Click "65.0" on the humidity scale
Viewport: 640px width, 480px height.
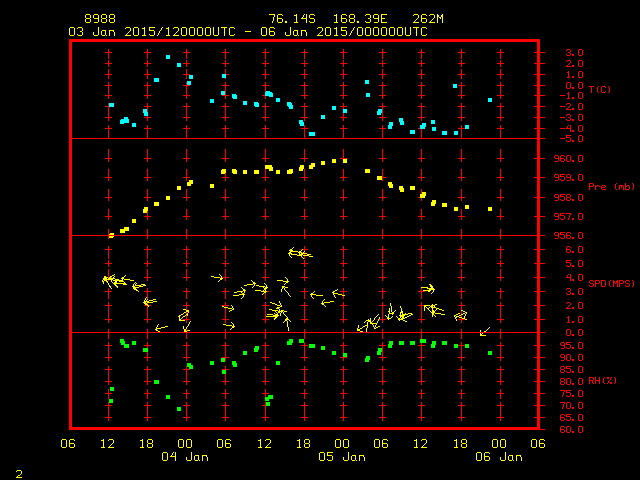tap(572, 418)
